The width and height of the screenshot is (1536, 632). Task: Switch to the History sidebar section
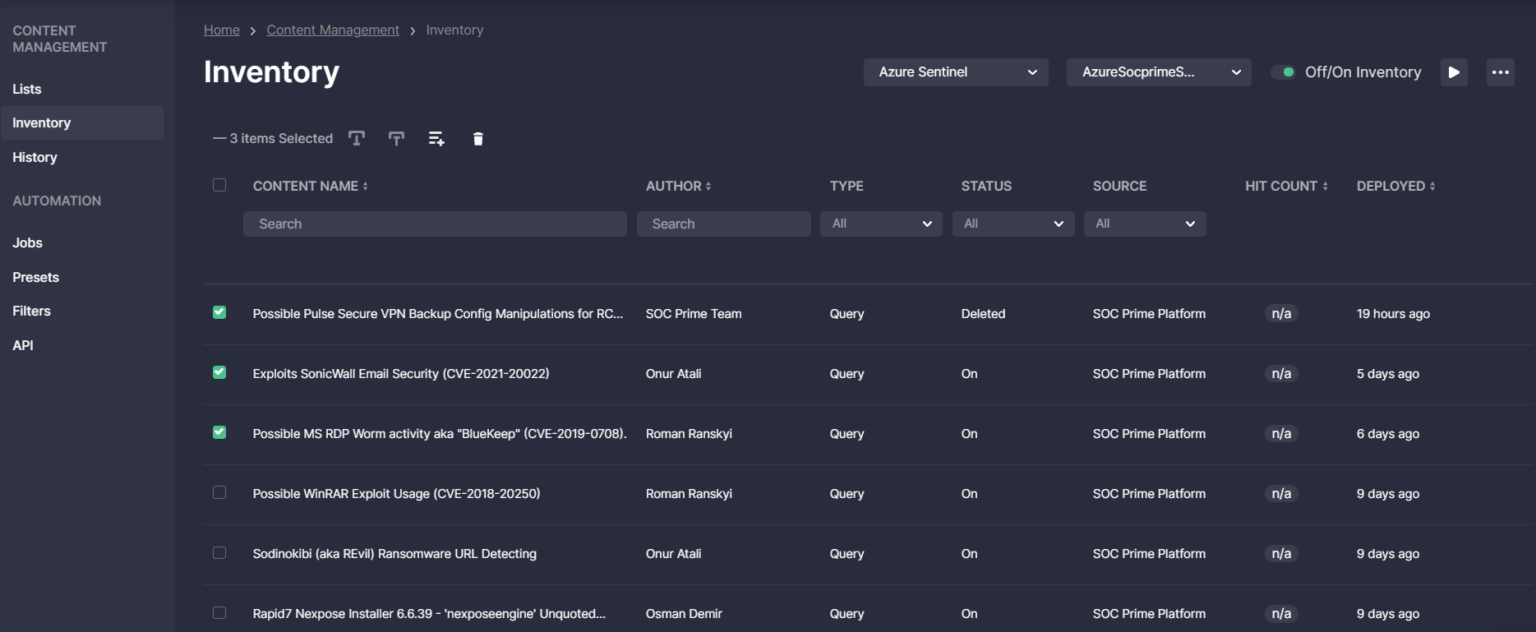[x=34, y=157]
